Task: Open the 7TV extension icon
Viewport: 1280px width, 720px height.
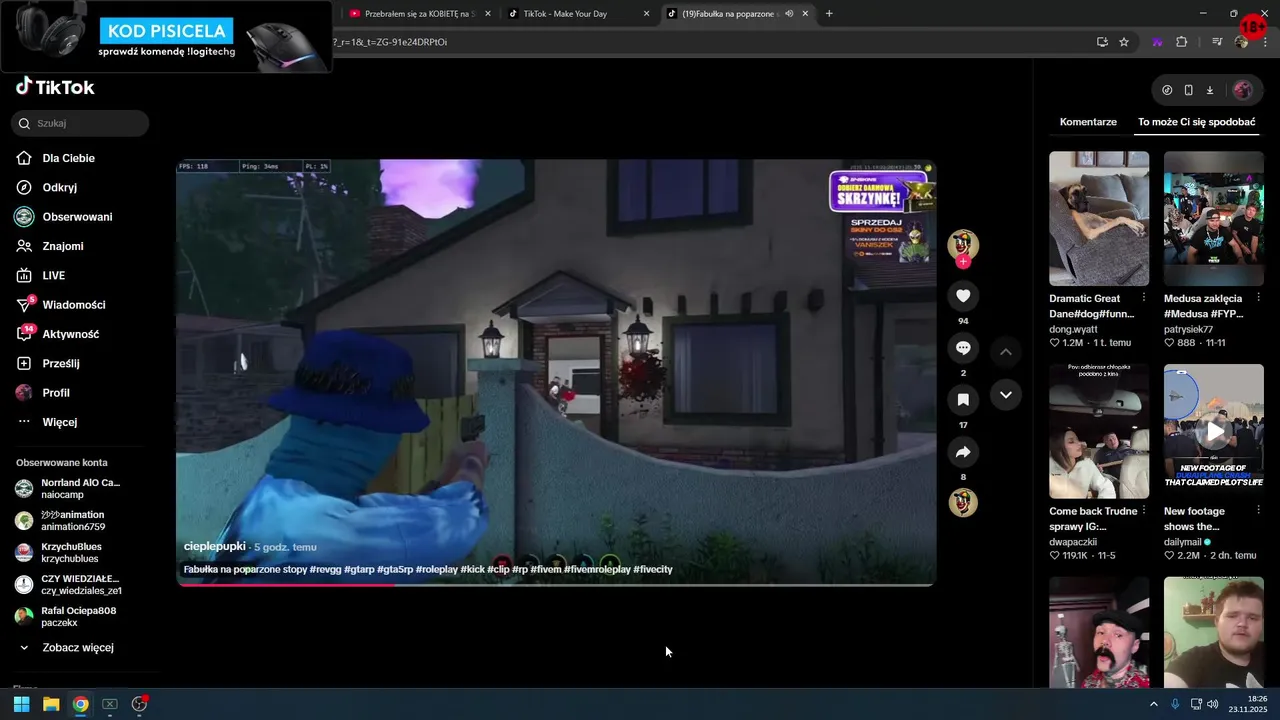Action: [1158, 42]
